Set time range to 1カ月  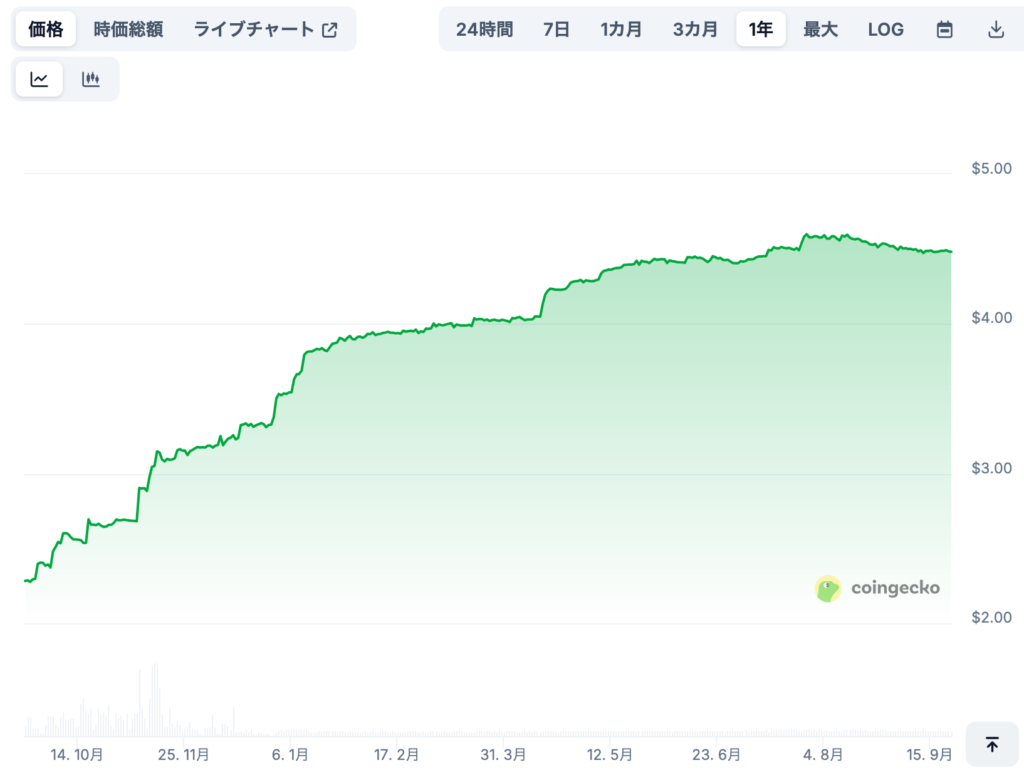click(x=621, y=29)
